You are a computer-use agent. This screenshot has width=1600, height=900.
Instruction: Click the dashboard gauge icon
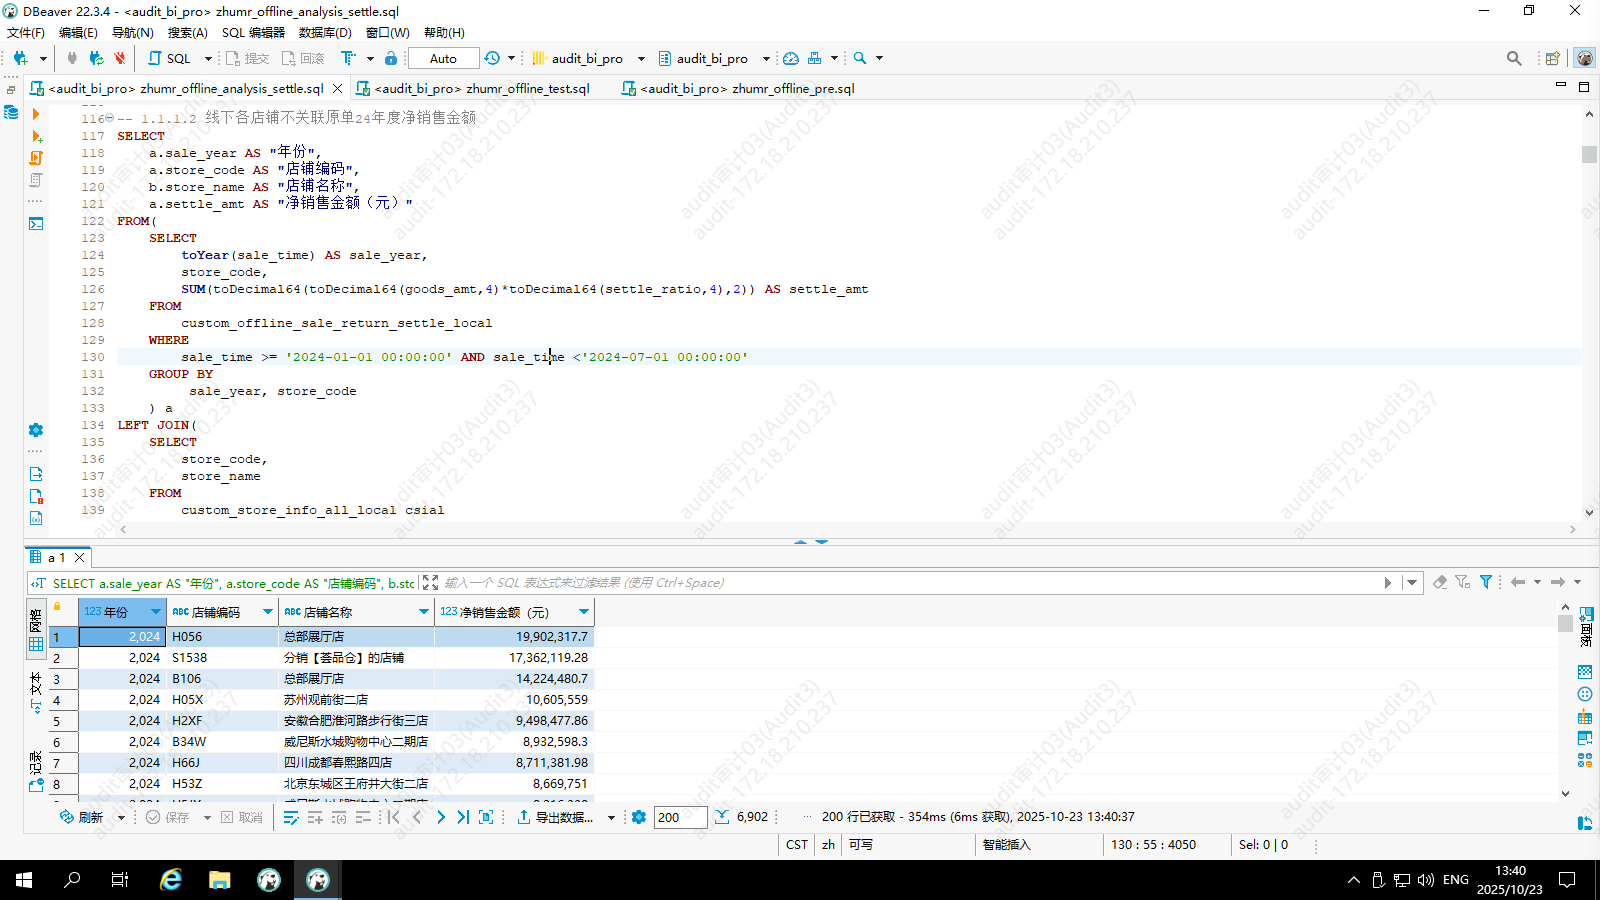coord(791,58)
